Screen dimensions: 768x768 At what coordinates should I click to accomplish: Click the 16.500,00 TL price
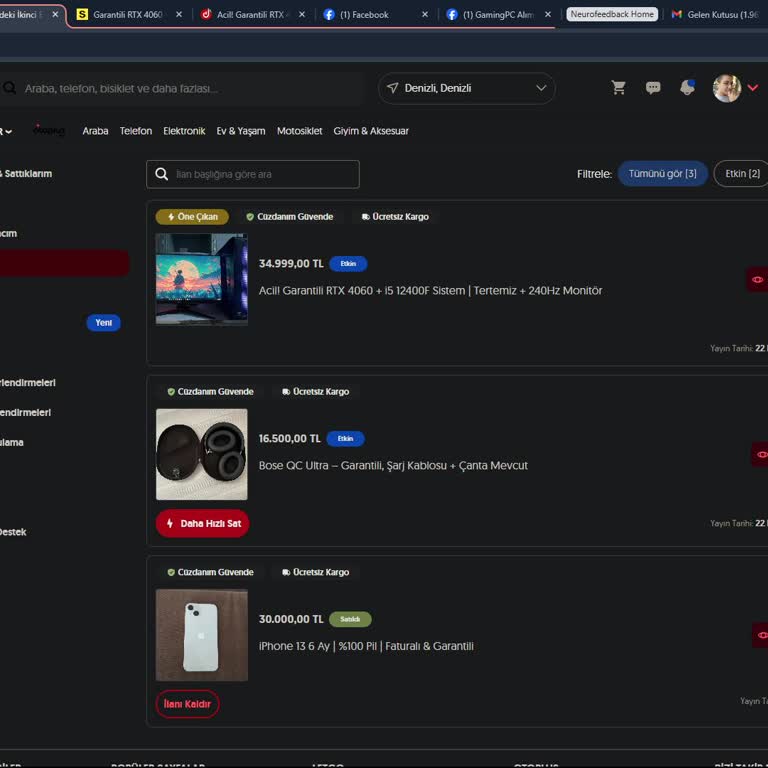(289, 438)
